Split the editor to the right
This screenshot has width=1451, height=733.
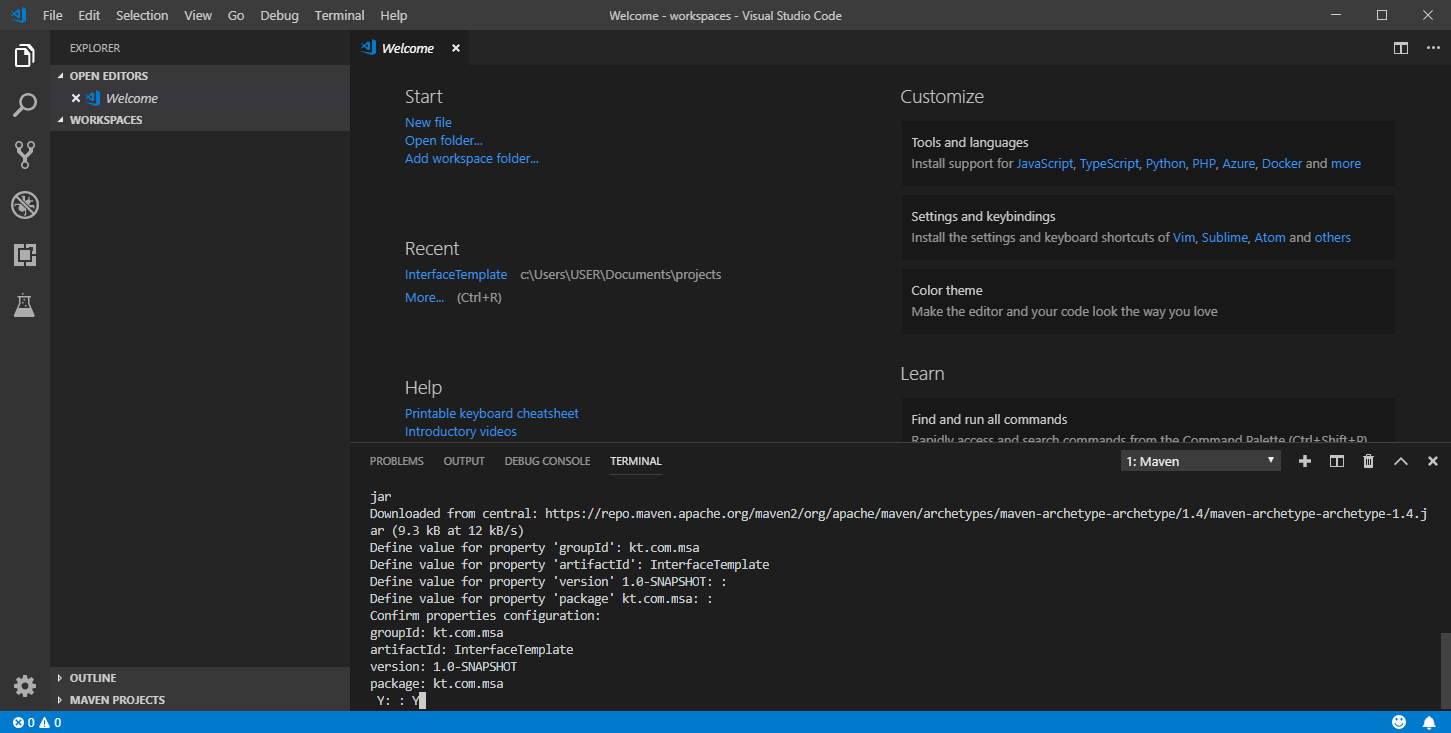[1401, 48]
